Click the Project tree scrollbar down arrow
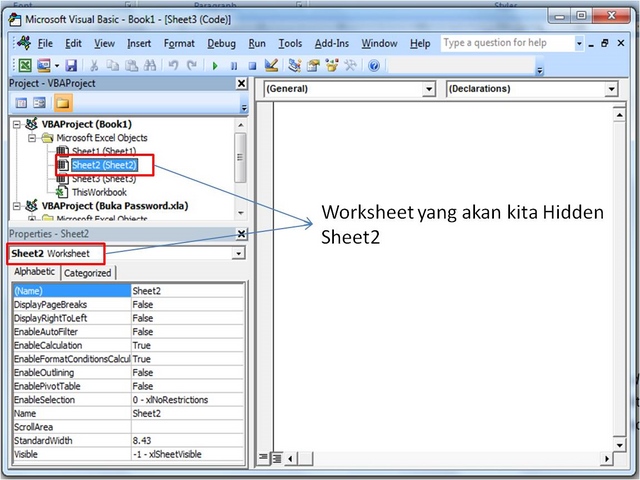This screenshot has width=640, height=480. click(x=240, y=213)
